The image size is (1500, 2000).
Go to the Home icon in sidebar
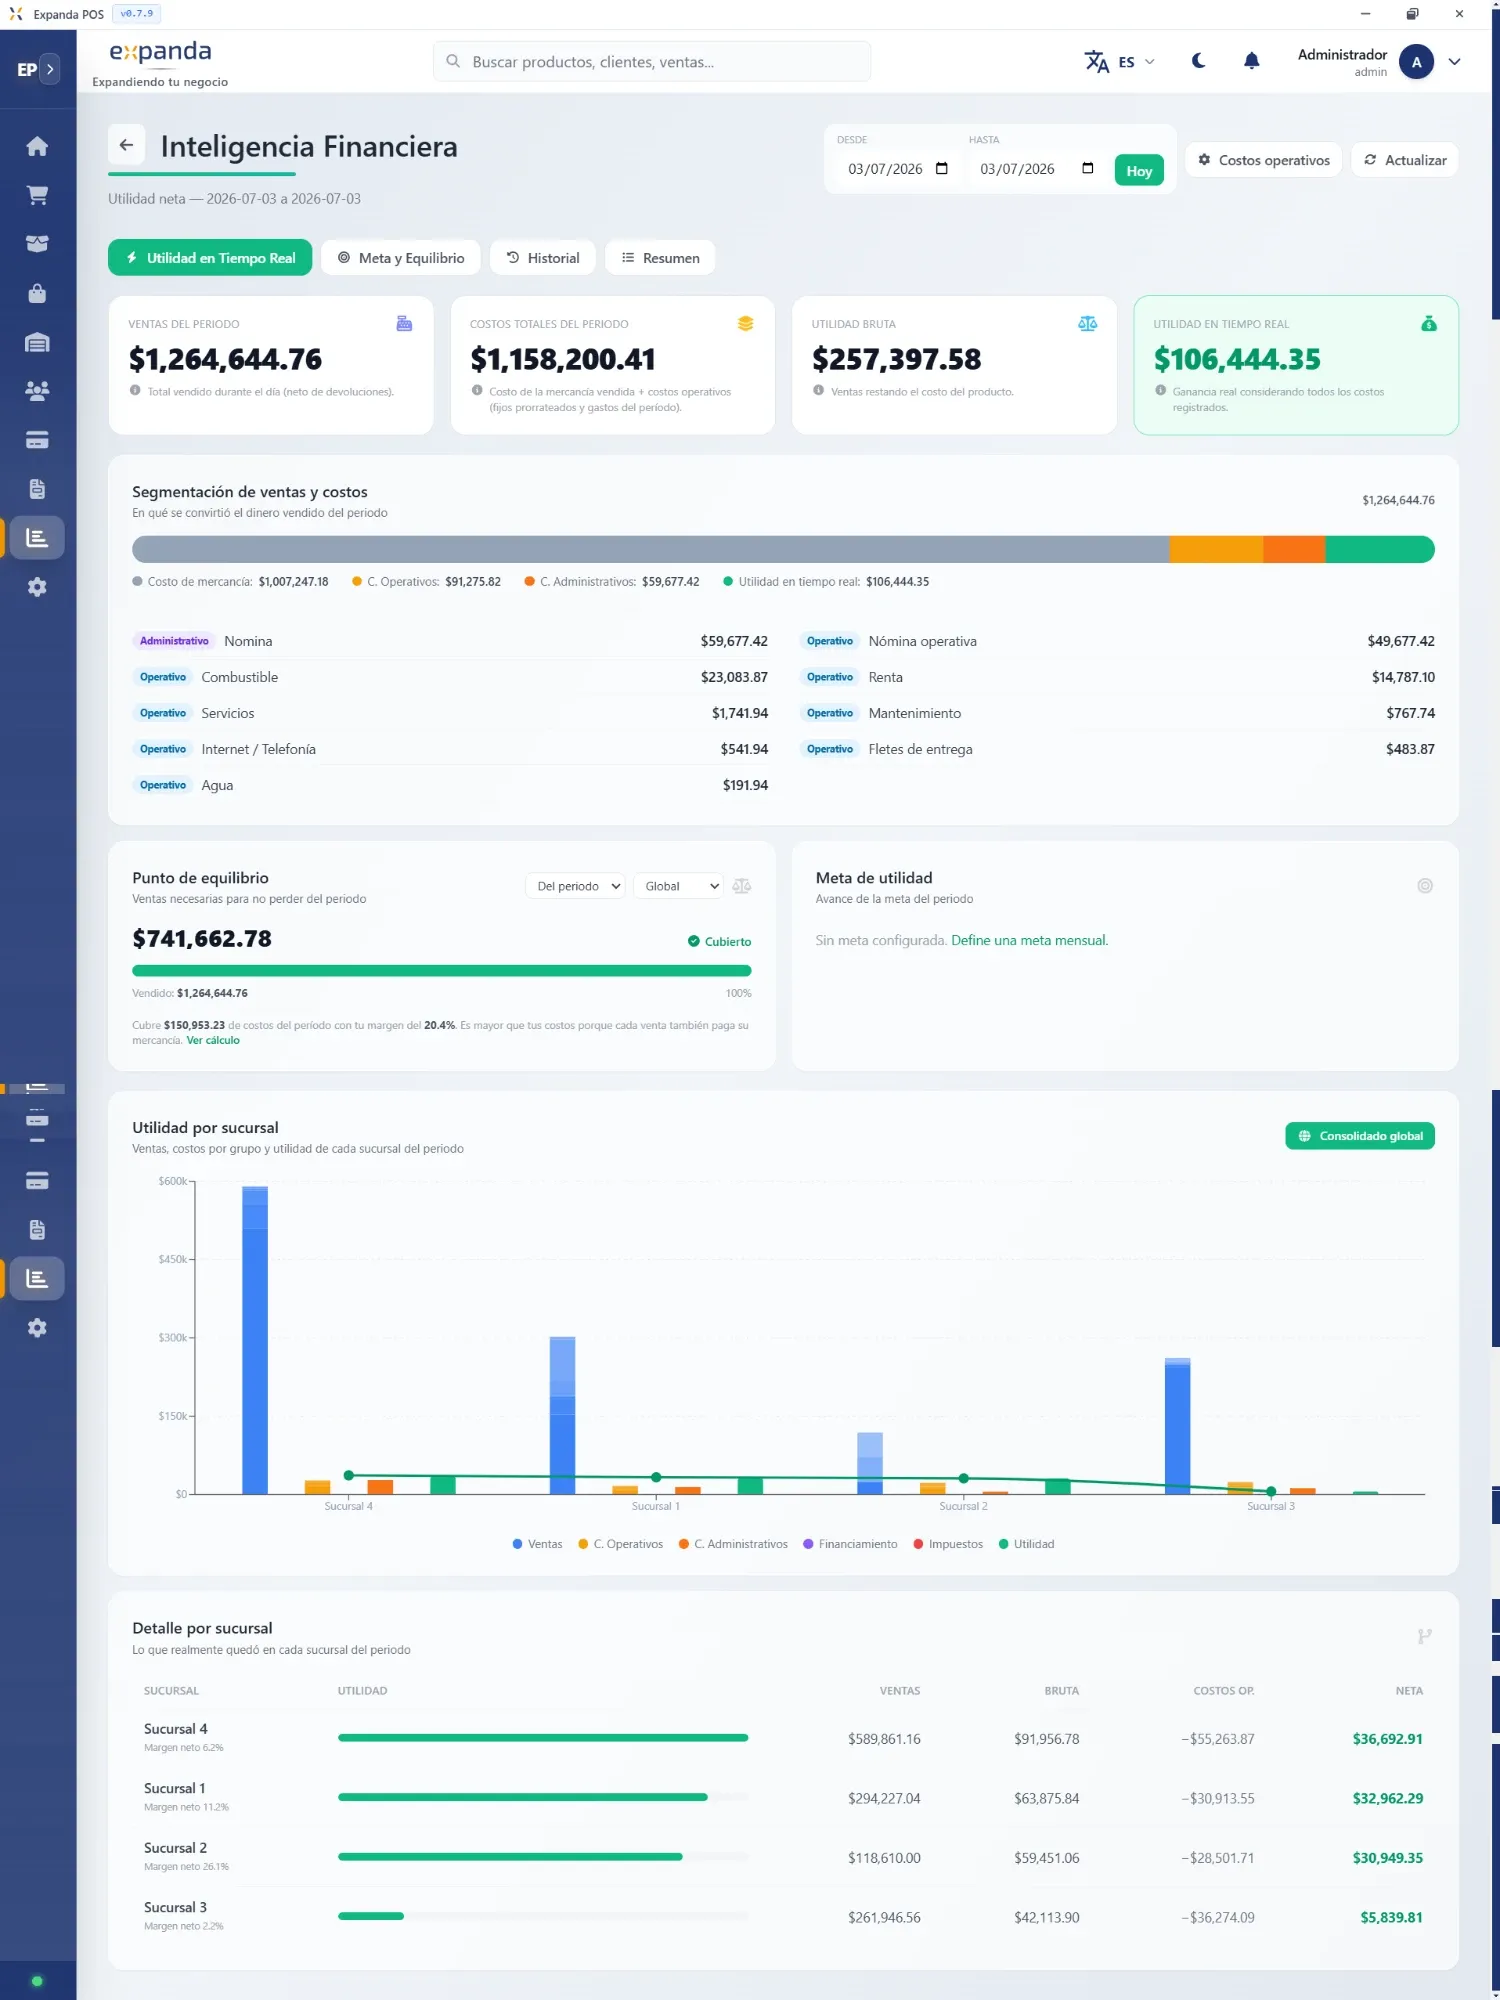click(37, 146)
